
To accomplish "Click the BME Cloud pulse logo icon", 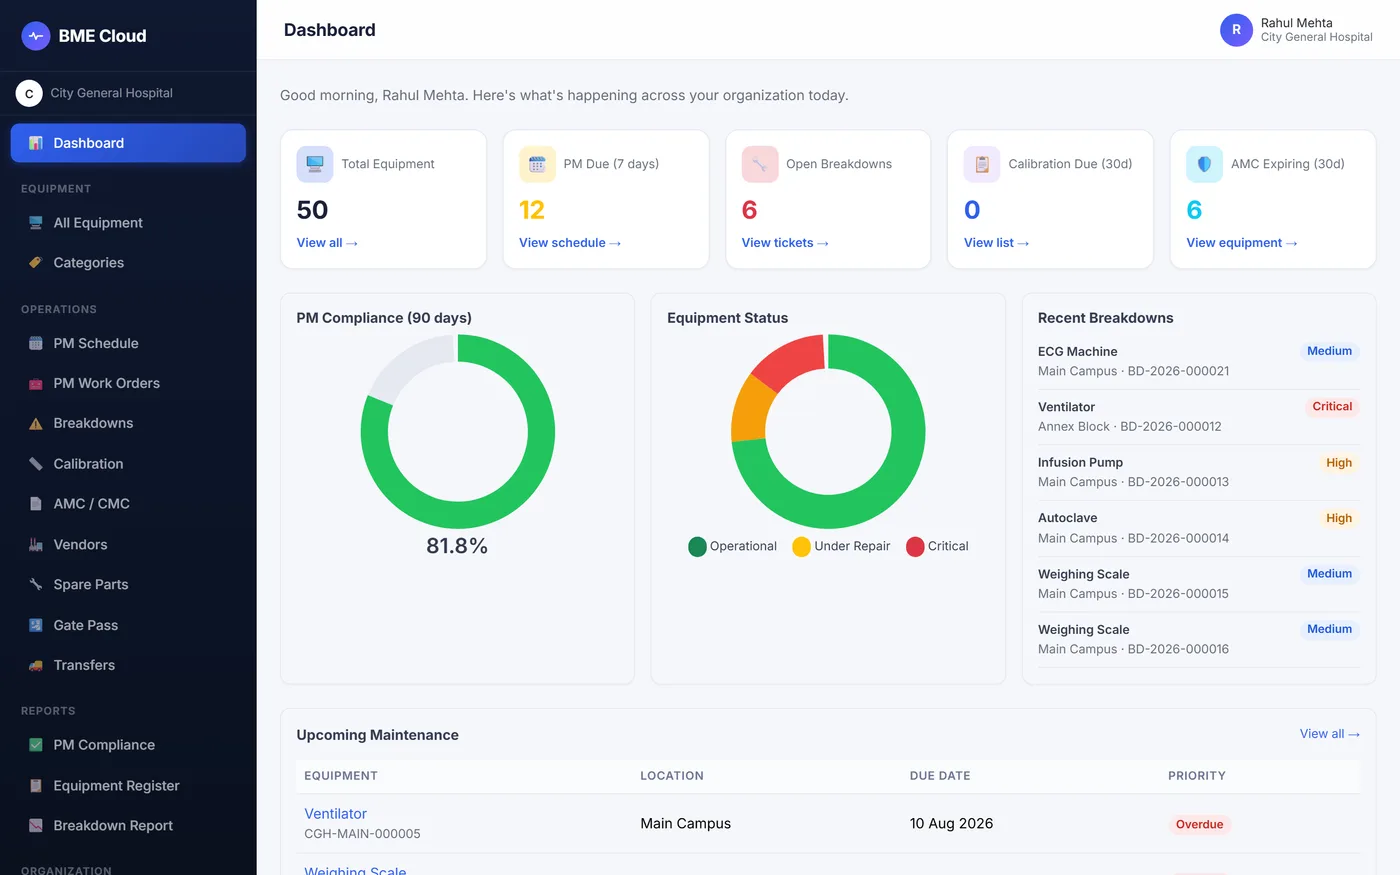I will click(x=36, y=36).
